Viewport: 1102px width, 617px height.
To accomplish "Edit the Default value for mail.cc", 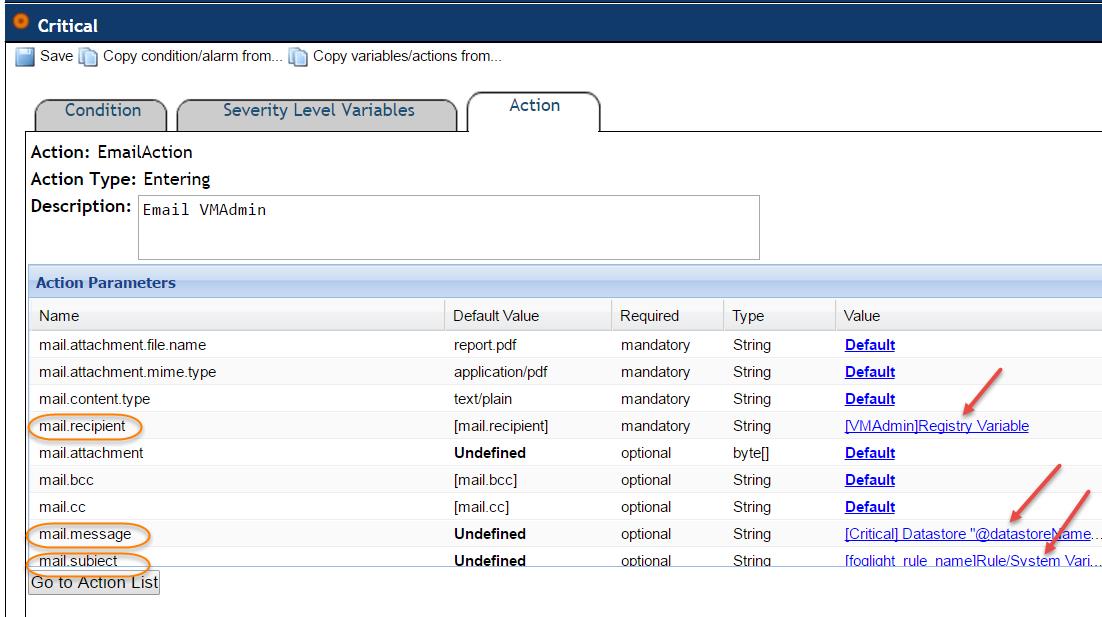I will click(x=869, y=507).
